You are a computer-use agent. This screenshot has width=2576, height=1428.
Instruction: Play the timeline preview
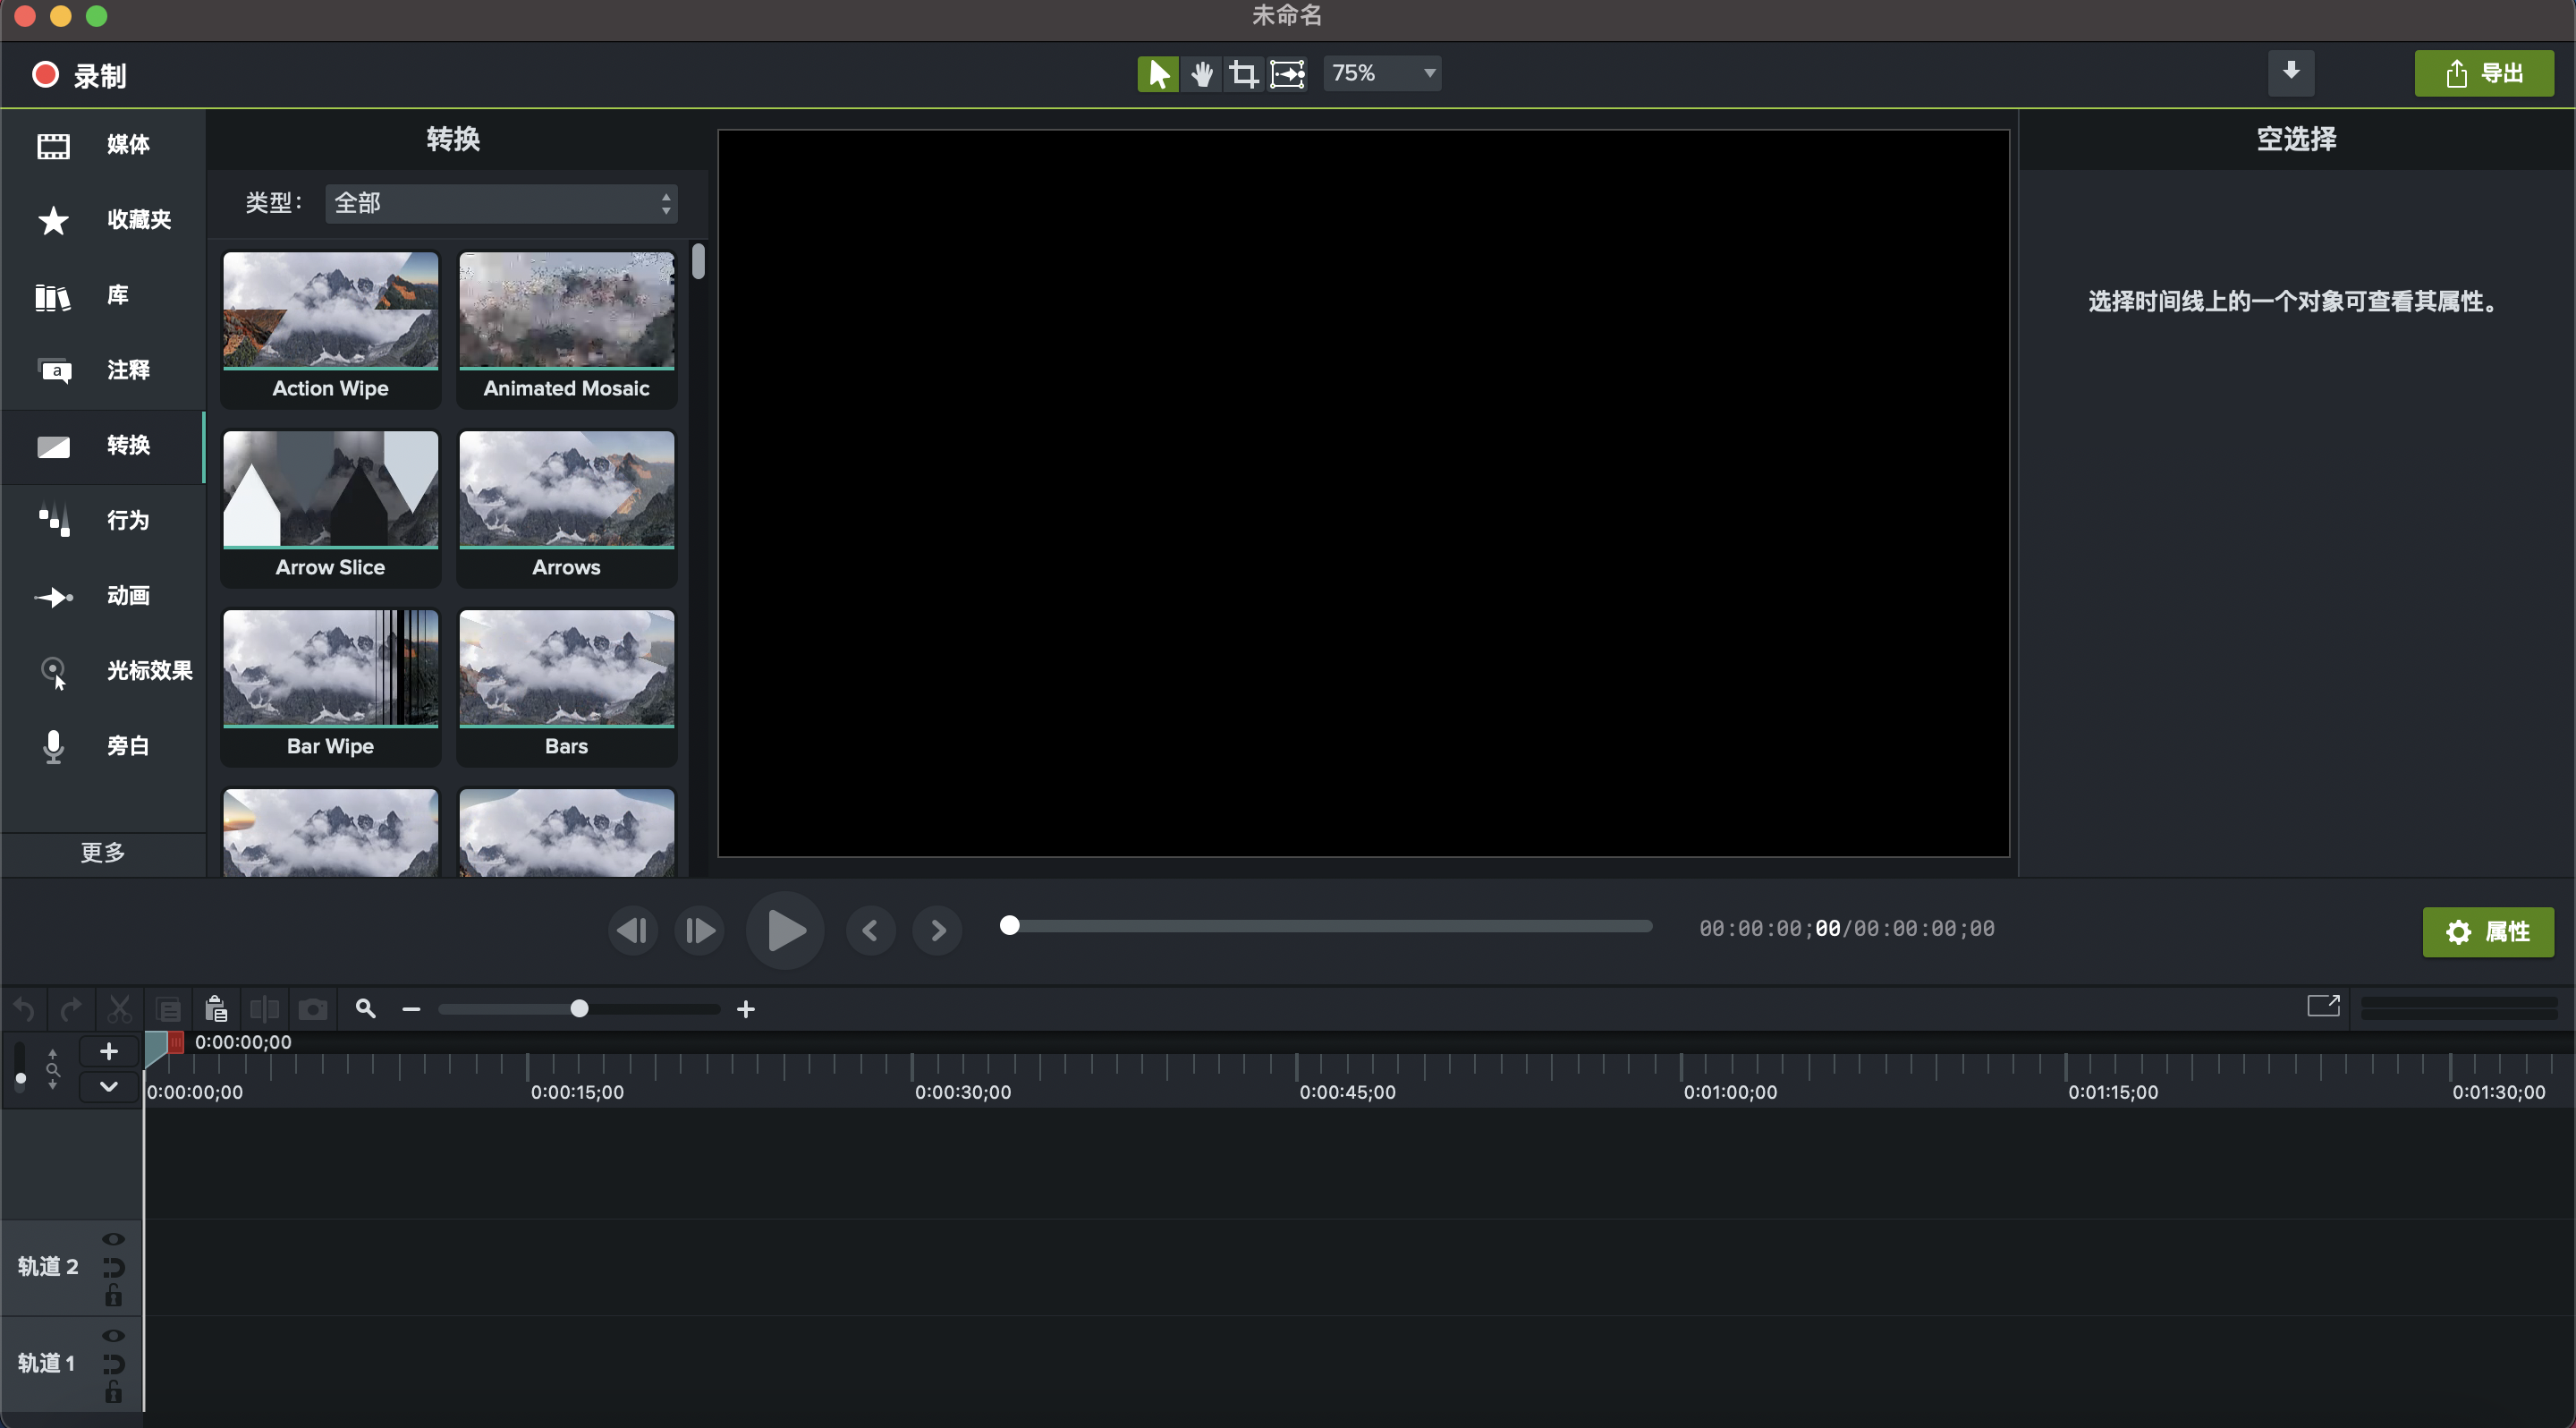coord(785,931)
